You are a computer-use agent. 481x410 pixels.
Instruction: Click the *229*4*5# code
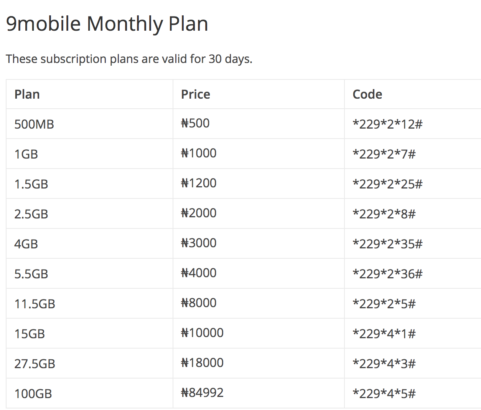384,394
